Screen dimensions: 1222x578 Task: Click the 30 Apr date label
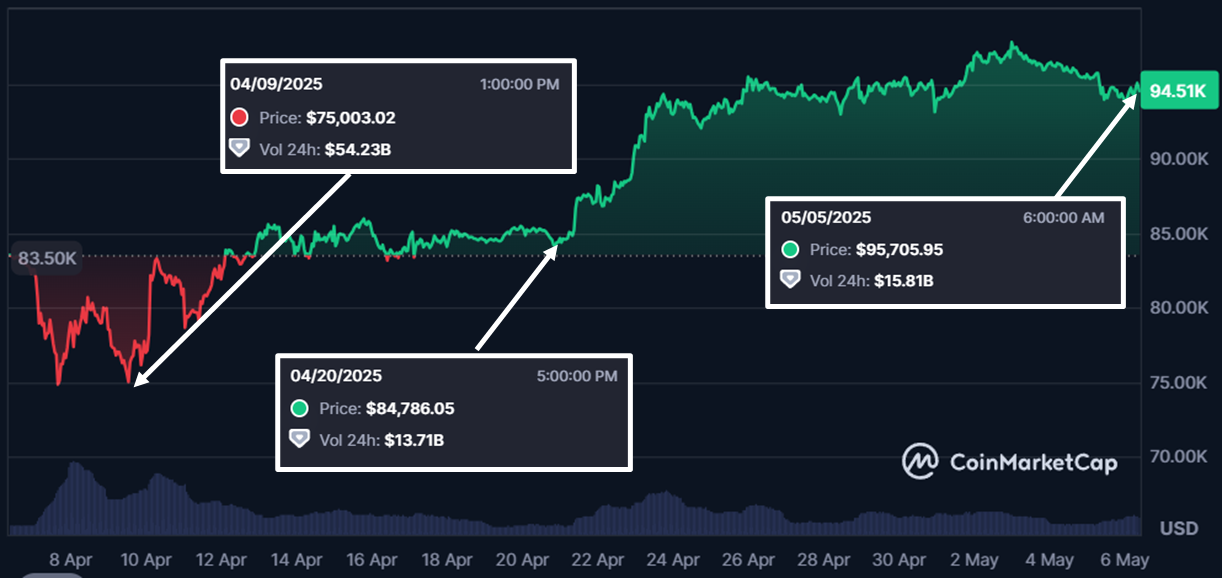(899, 559)
